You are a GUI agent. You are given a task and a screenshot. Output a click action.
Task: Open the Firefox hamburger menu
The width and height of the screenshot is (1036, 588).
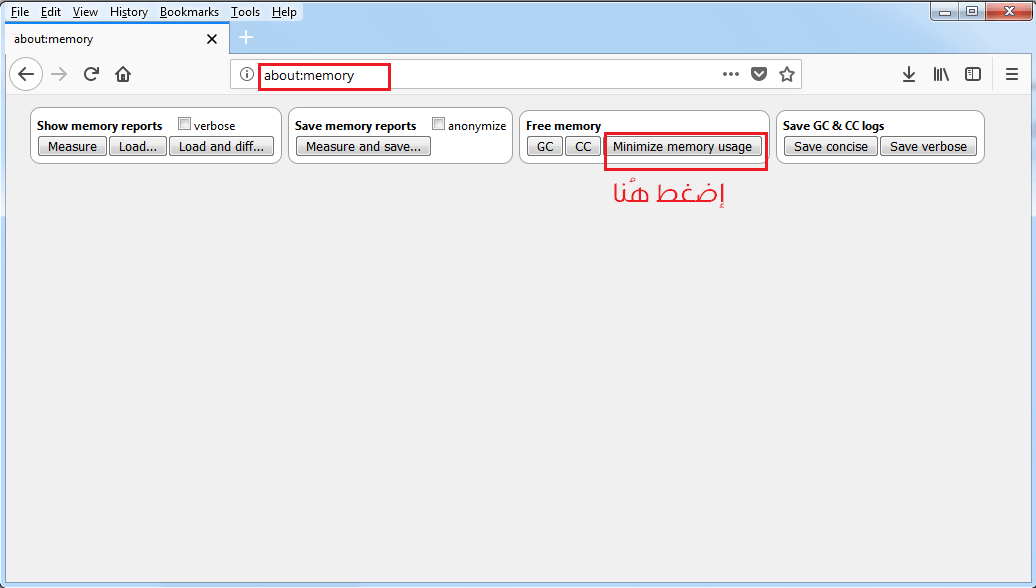tap(1012, 74)
